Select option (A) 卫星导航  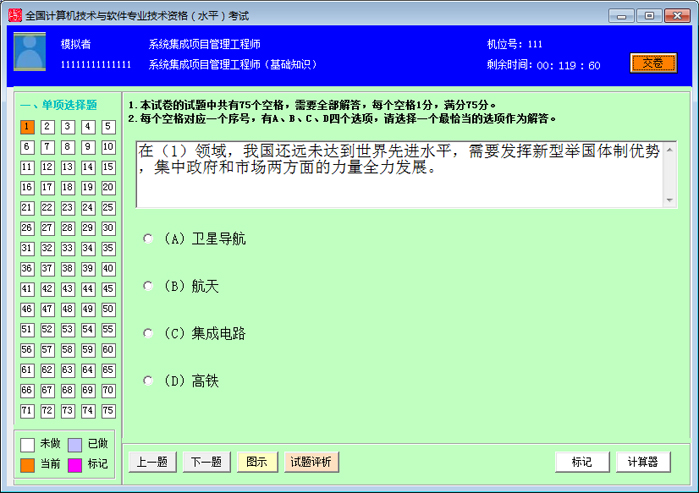(149, 239)
